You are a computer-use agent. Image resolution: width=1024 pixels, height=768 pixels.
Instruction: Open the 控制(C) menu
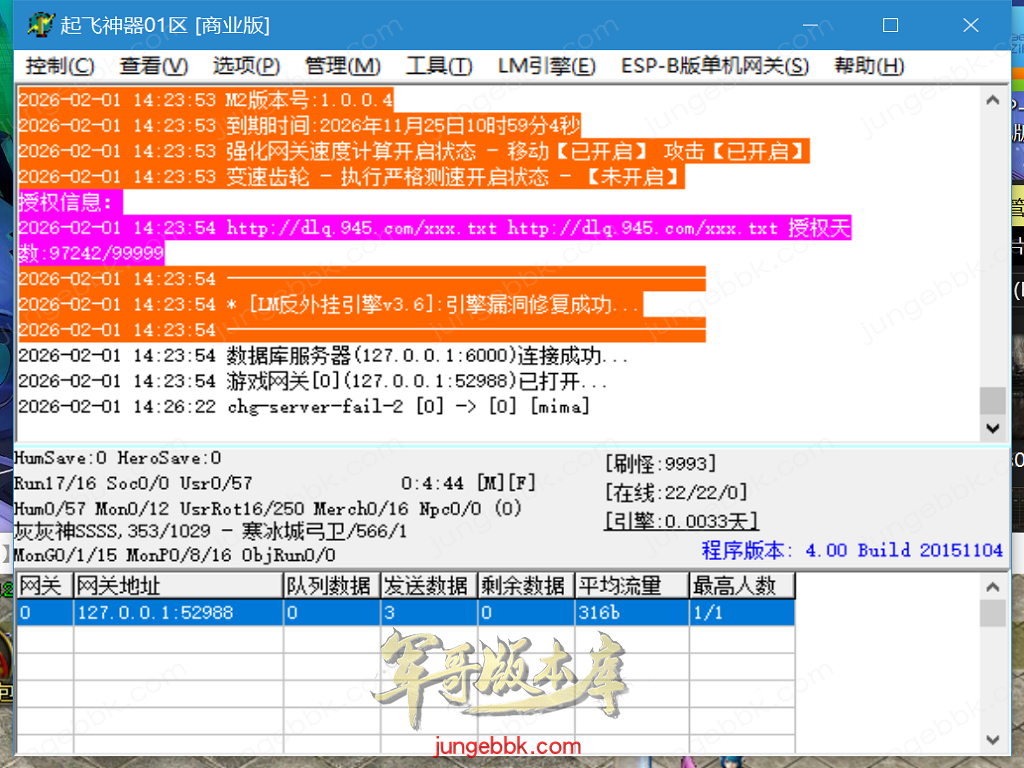60,66
